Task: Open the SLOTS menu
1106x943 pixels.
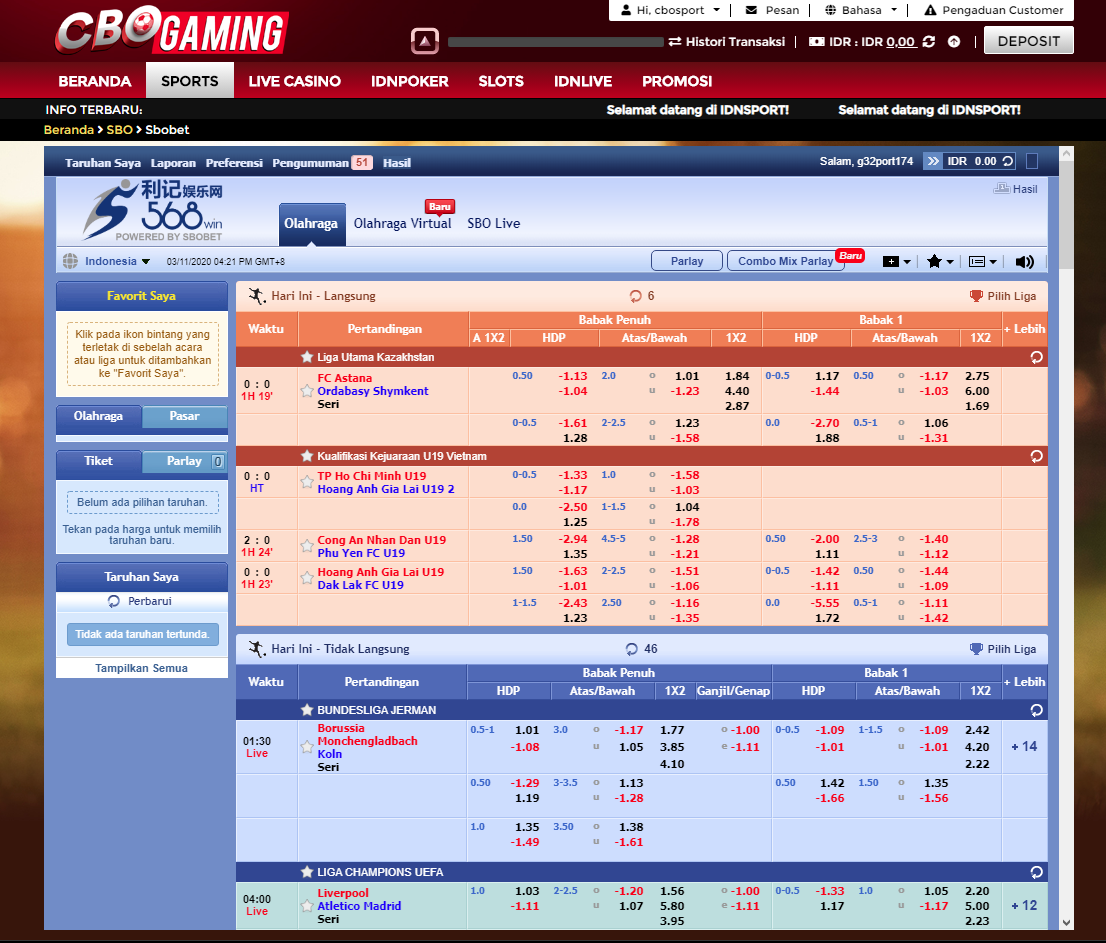Action: [501, 81]
